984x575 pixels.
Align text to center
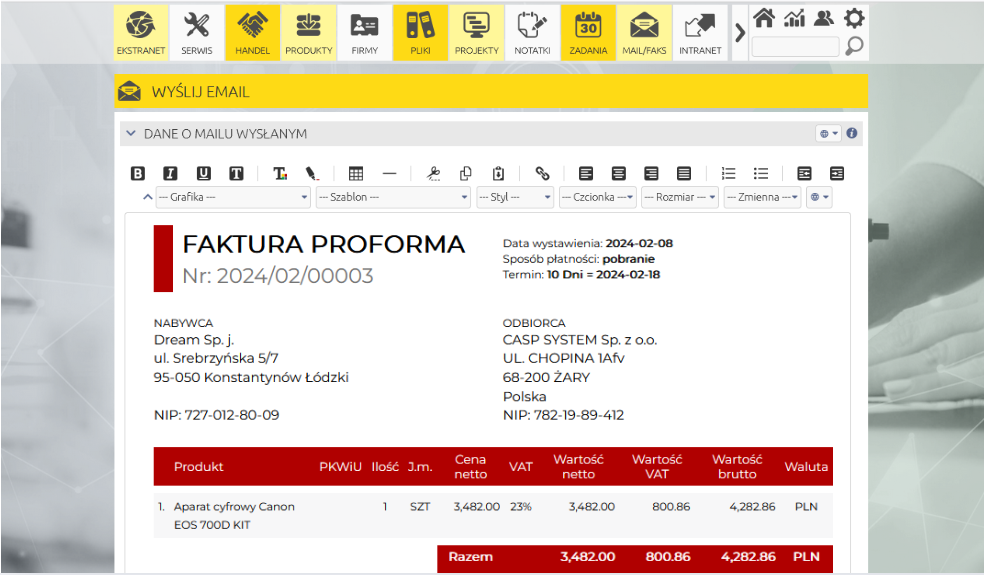click(x=619, y=173)
